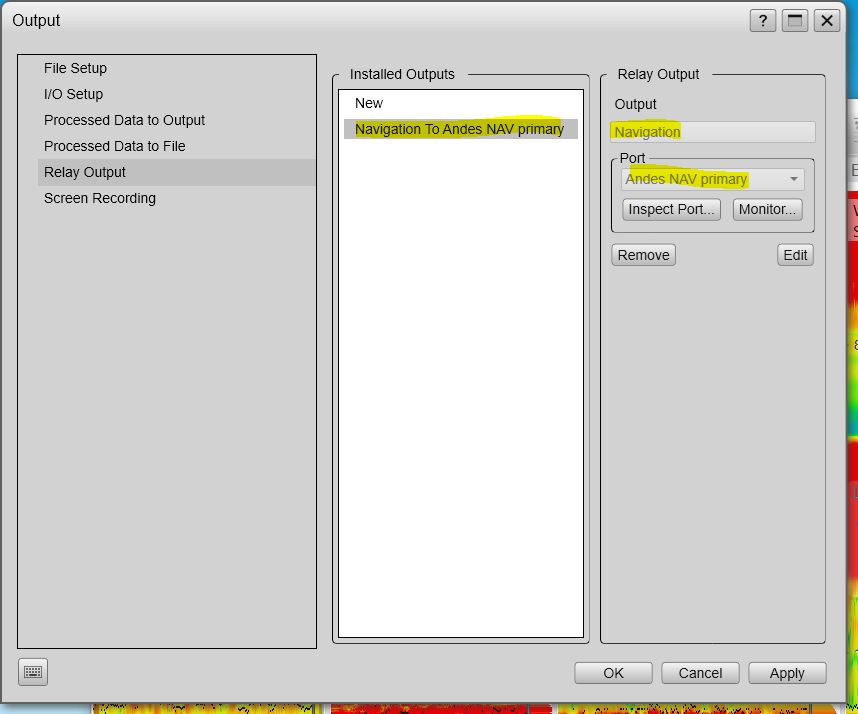The width and height of the screenshot is (858, 714).
Task: Select Relay Output in the sidebar
Action: click(177, 172)
